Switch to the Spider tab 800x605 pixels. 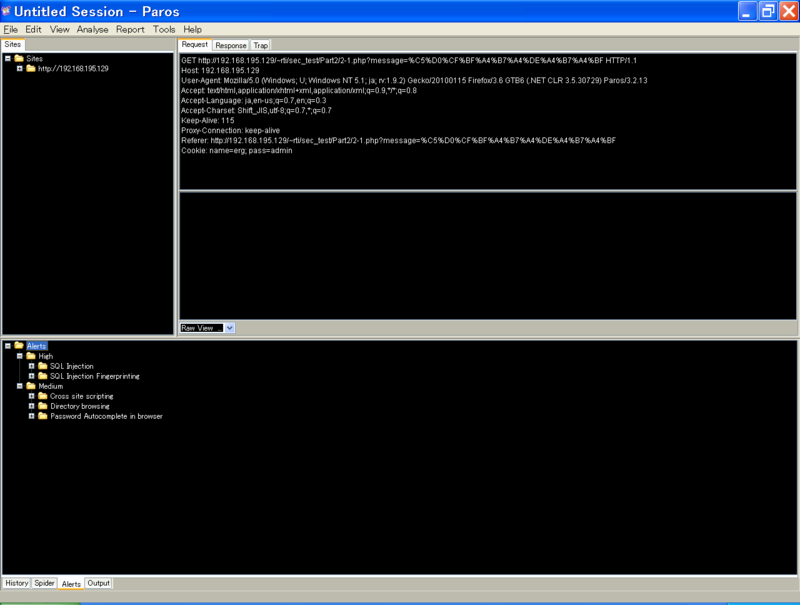click(x=44, y=583)
